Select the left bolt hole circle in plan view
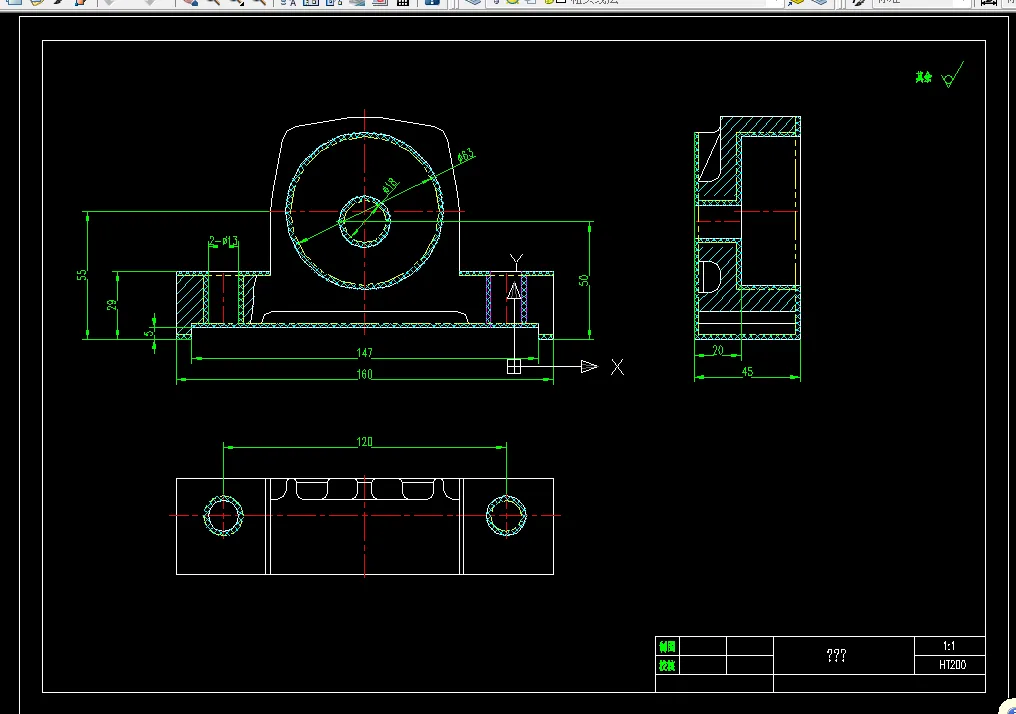Viewport: 1016px width, 714px height. tap(224, 516)
